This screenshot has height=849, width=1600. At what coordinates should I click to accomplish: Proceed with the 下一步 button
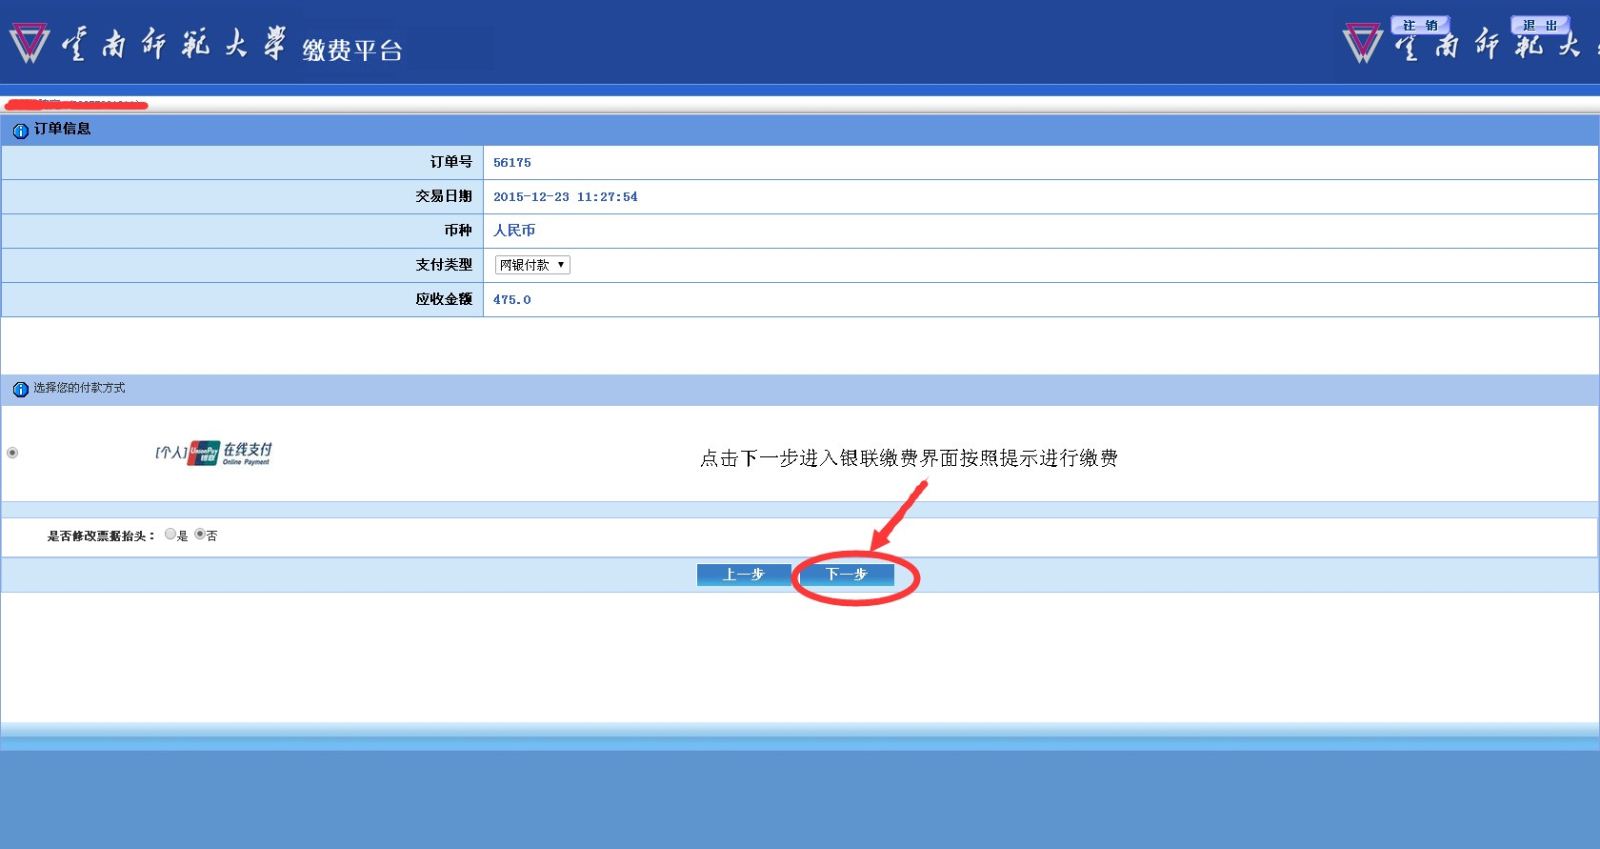tap(846, 574)
